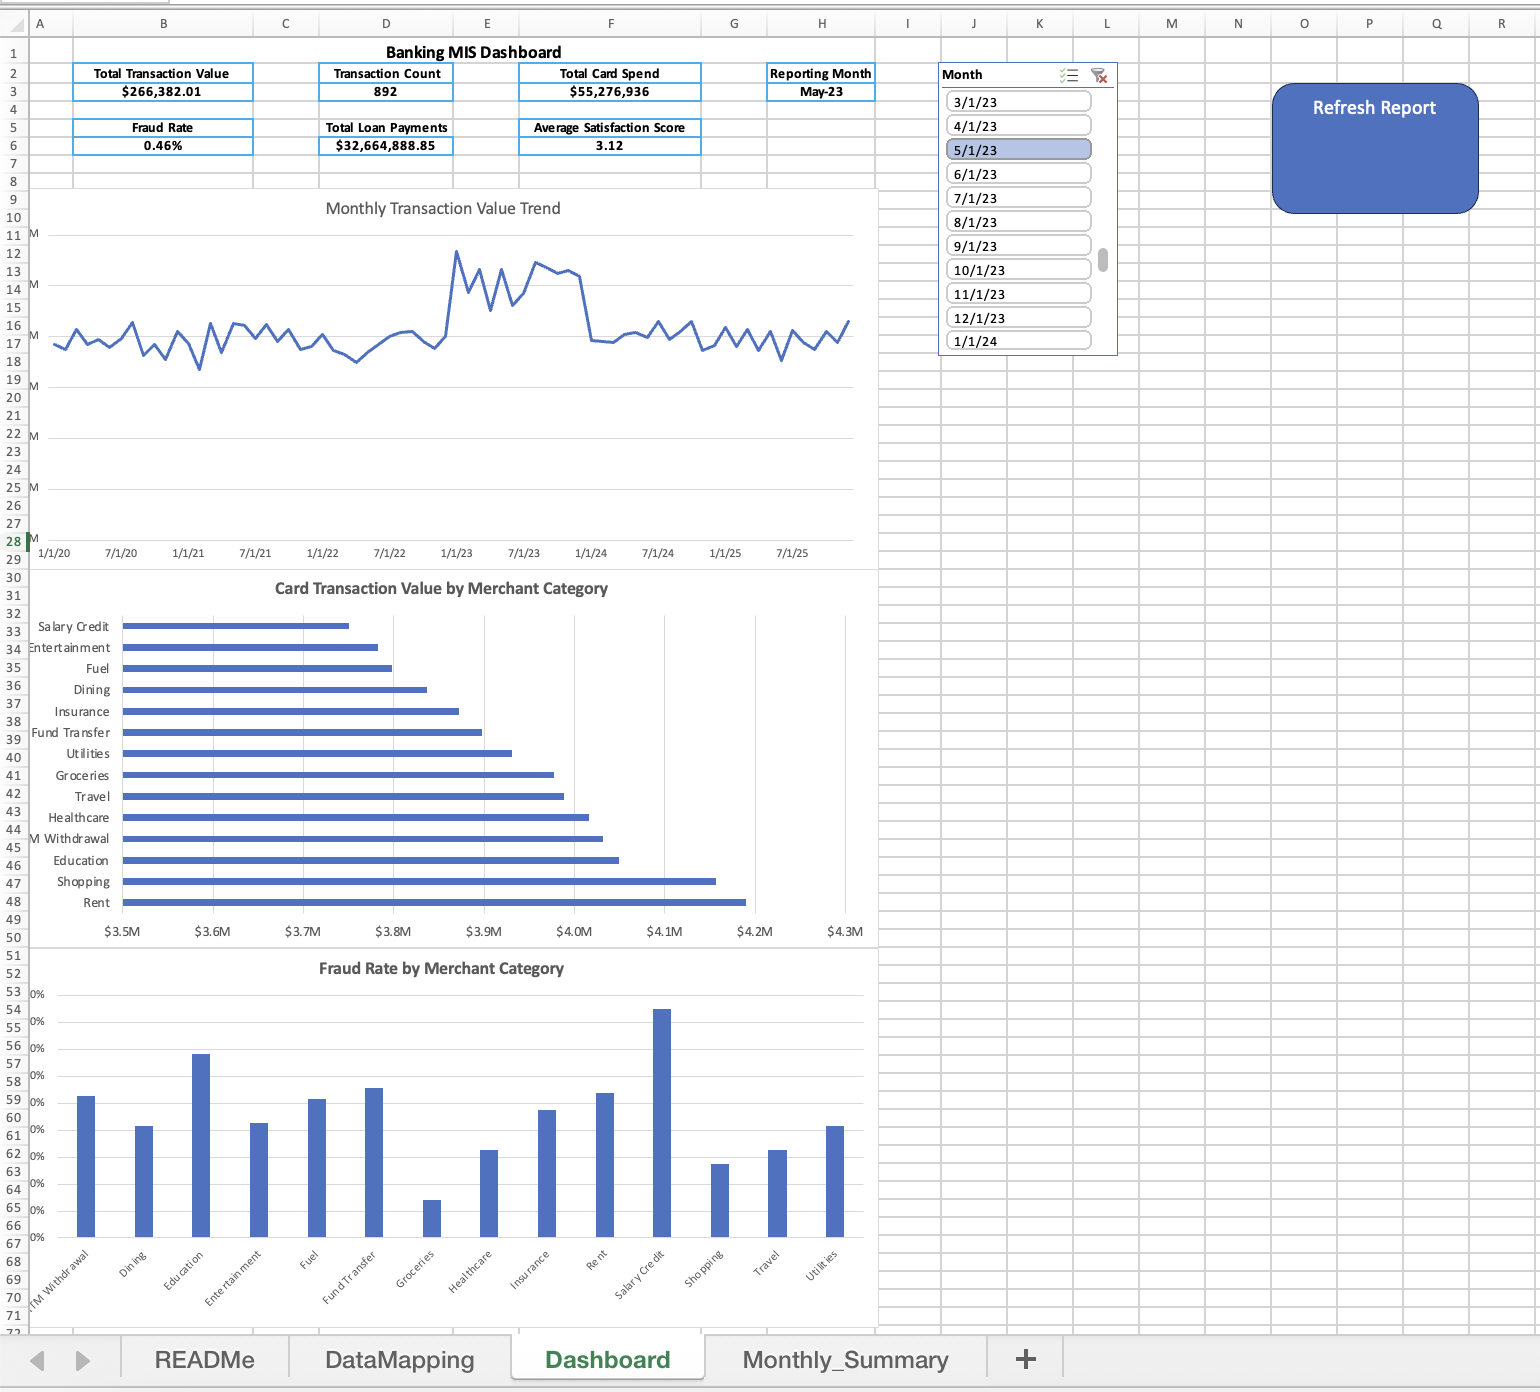The image size is (1540, 1392).
Task: Click the Total Loan Payments label cell
Action: (x=386, y=127)
